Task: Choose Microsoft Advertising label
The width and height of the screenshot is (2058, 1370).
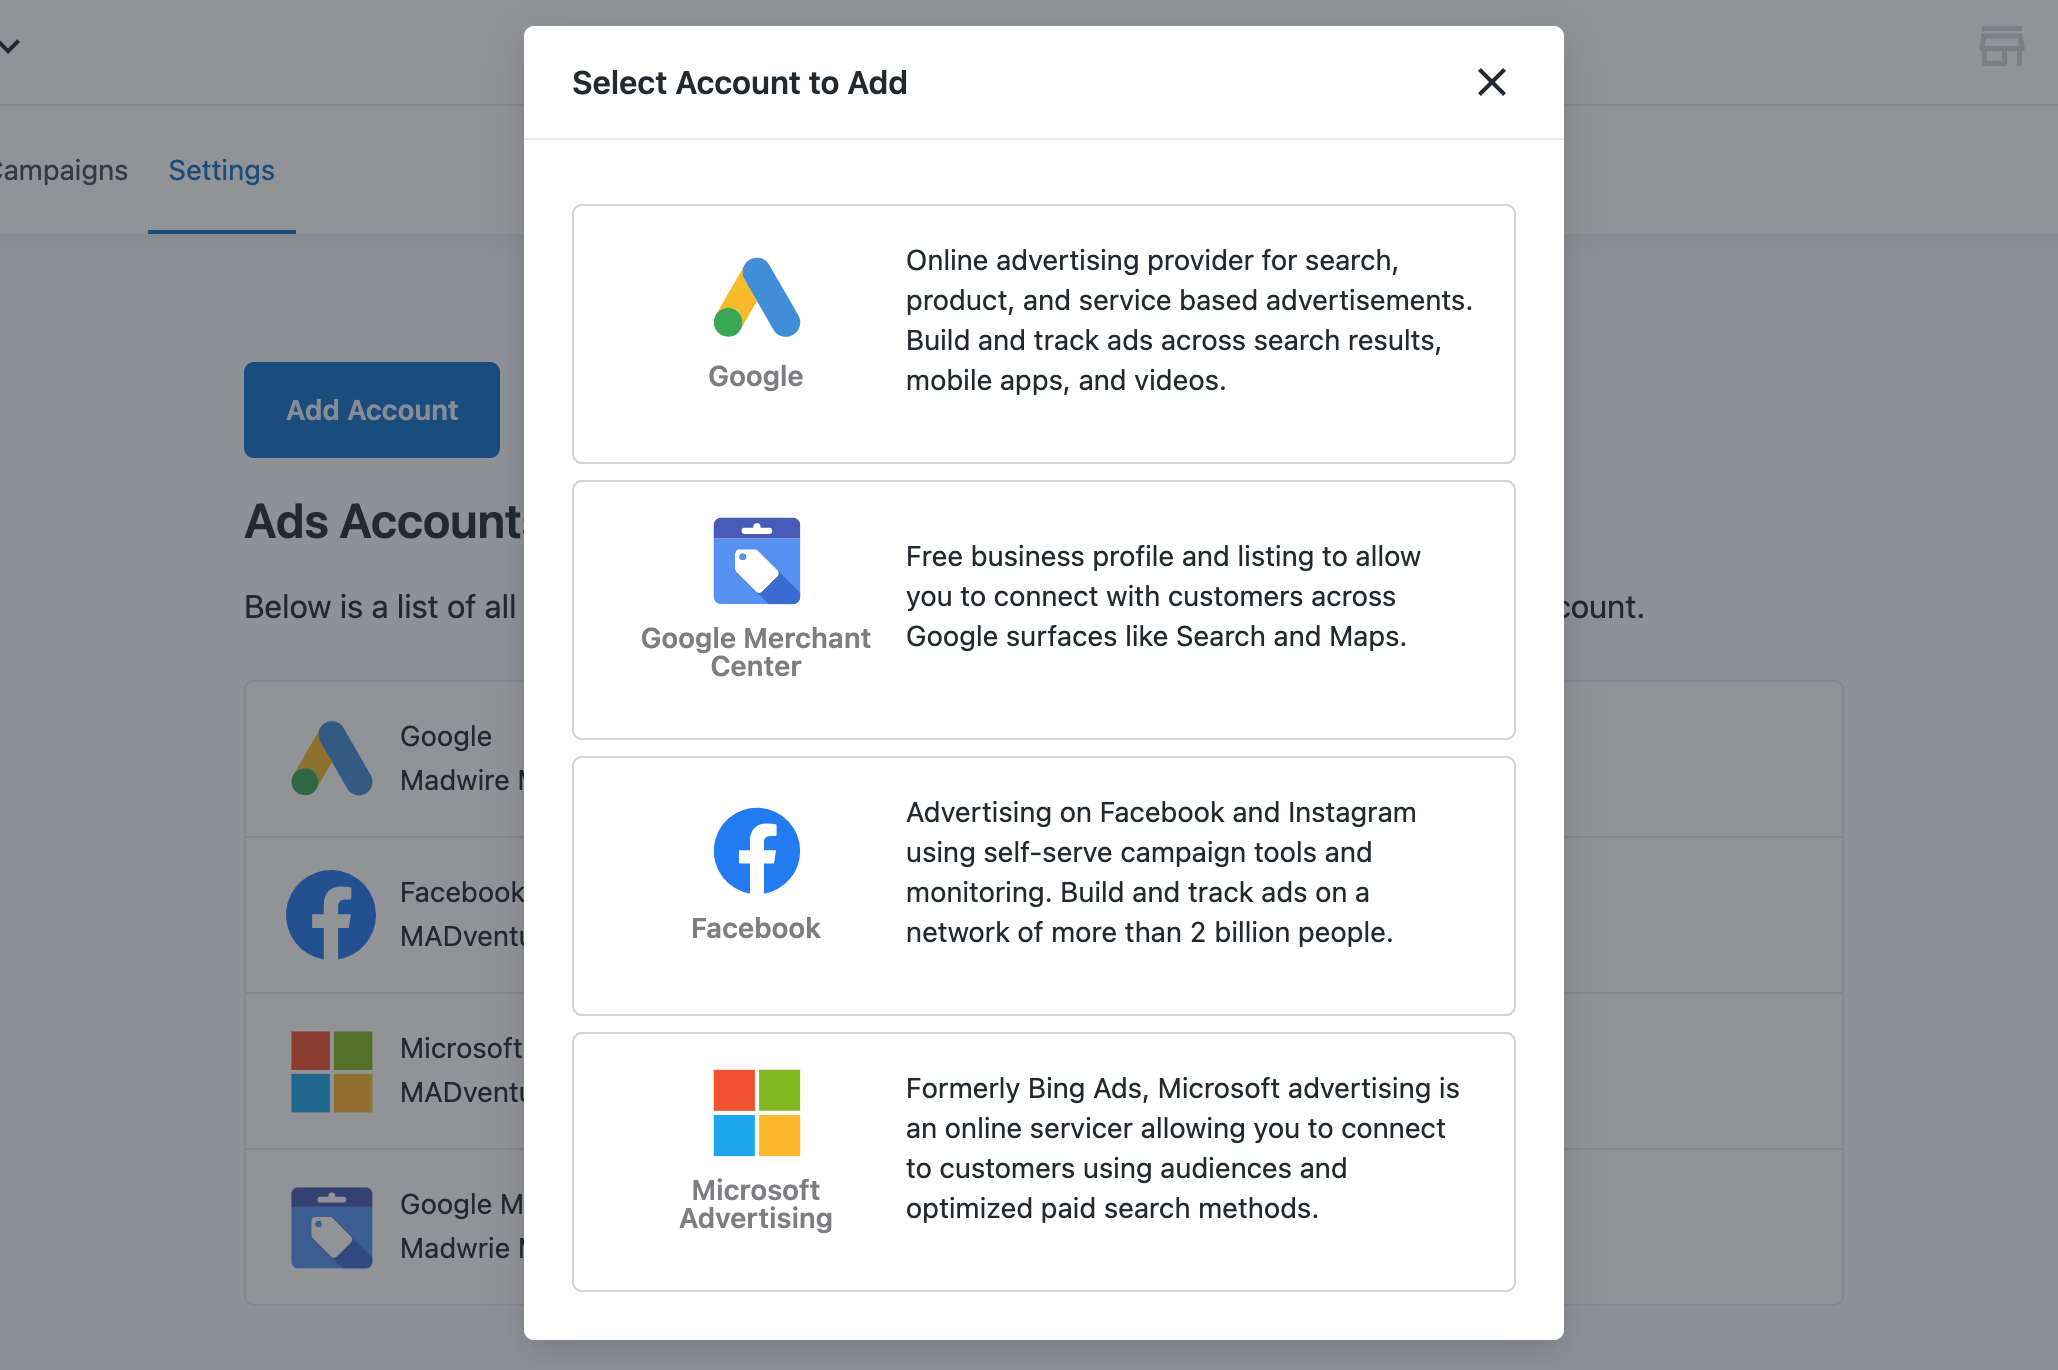Action: pyautogui.click(x=755, y=1204)
